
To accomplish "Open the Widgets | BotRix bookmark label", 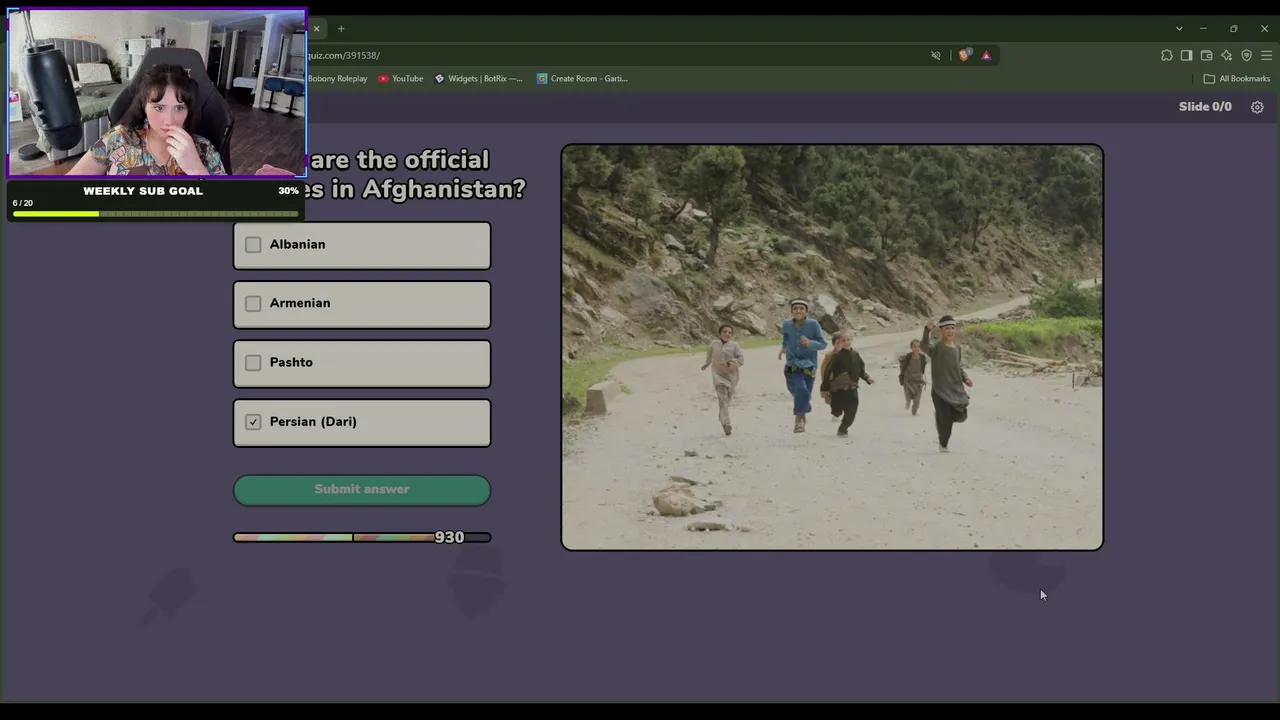I will pos(485,79).
